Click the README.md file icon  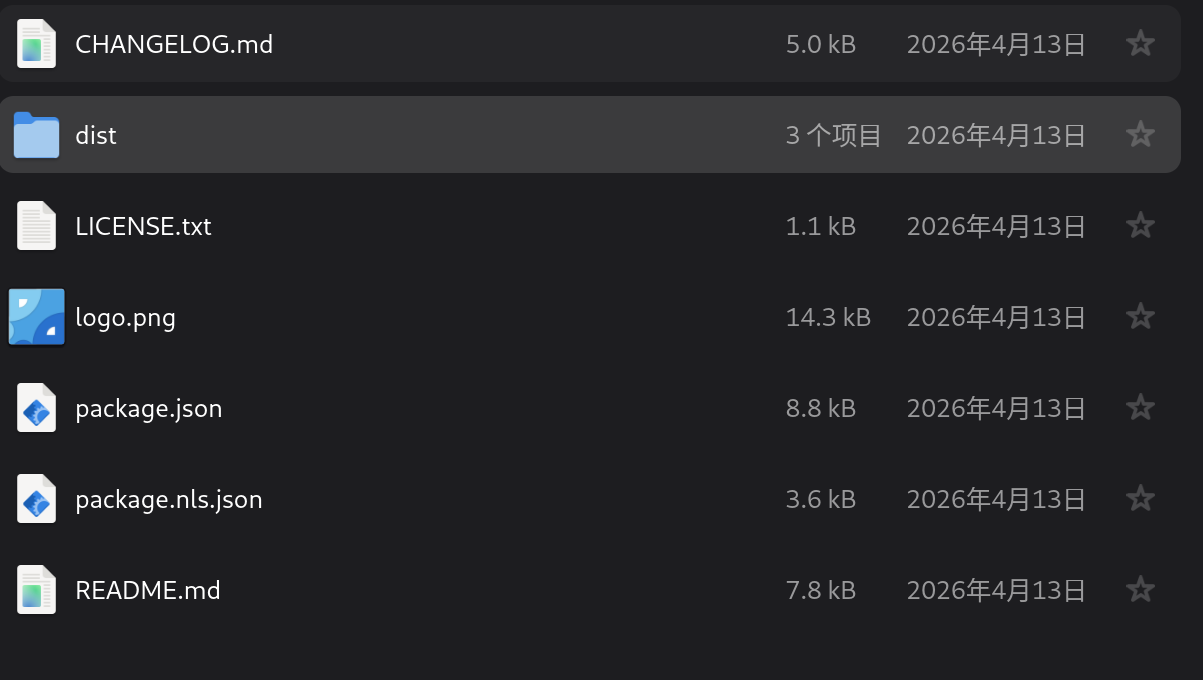click(x=37, y=590)
